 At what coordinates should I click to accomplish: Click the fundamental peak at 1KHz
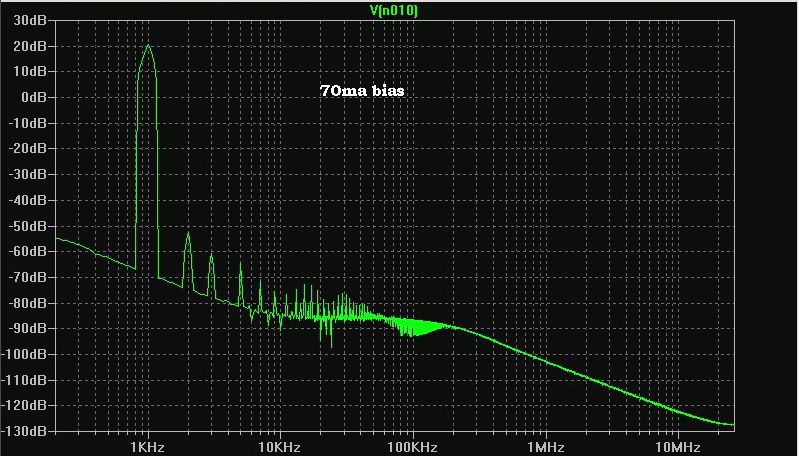148,46
